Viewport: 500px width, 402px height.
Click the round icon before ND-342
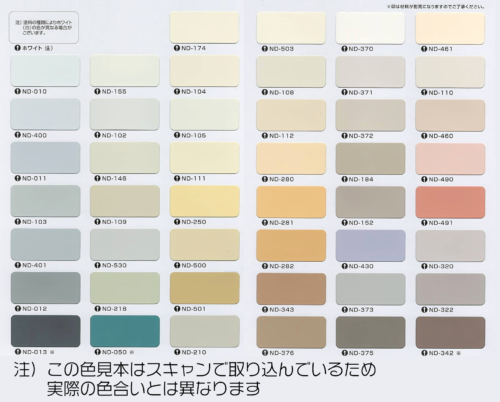(424, 353)
